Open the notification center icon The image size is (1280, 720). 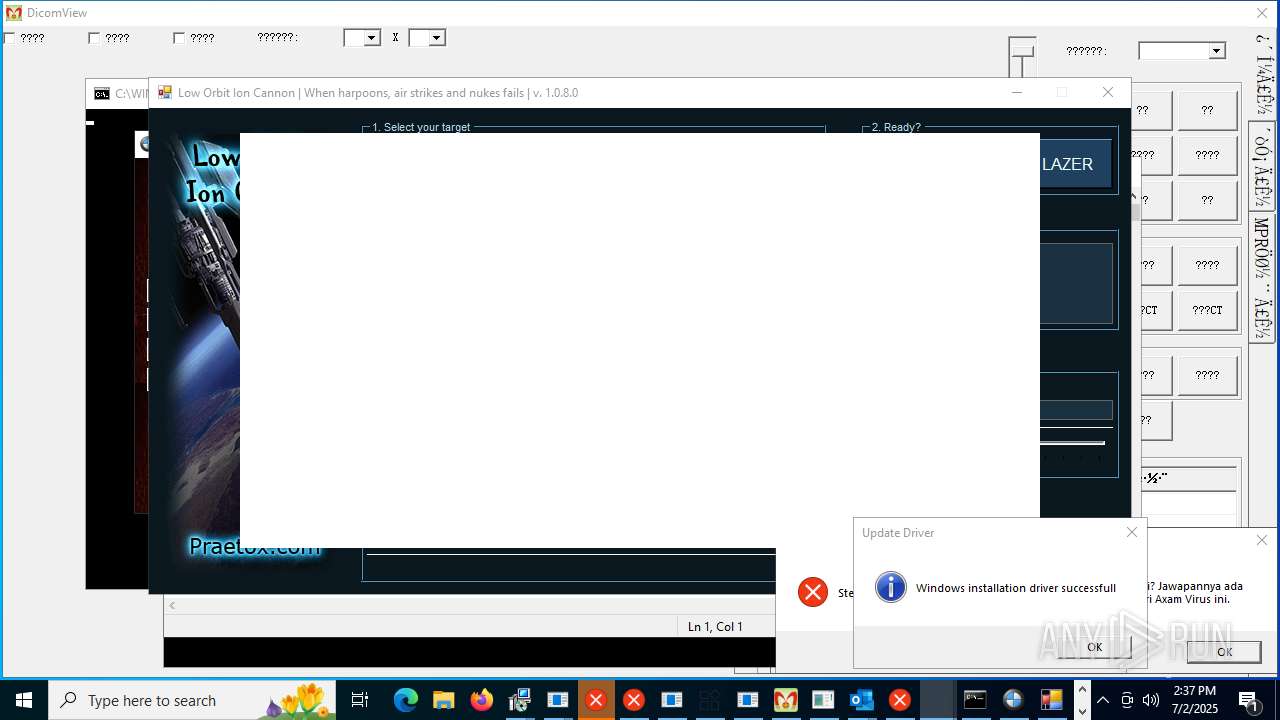click(1251, 700)
